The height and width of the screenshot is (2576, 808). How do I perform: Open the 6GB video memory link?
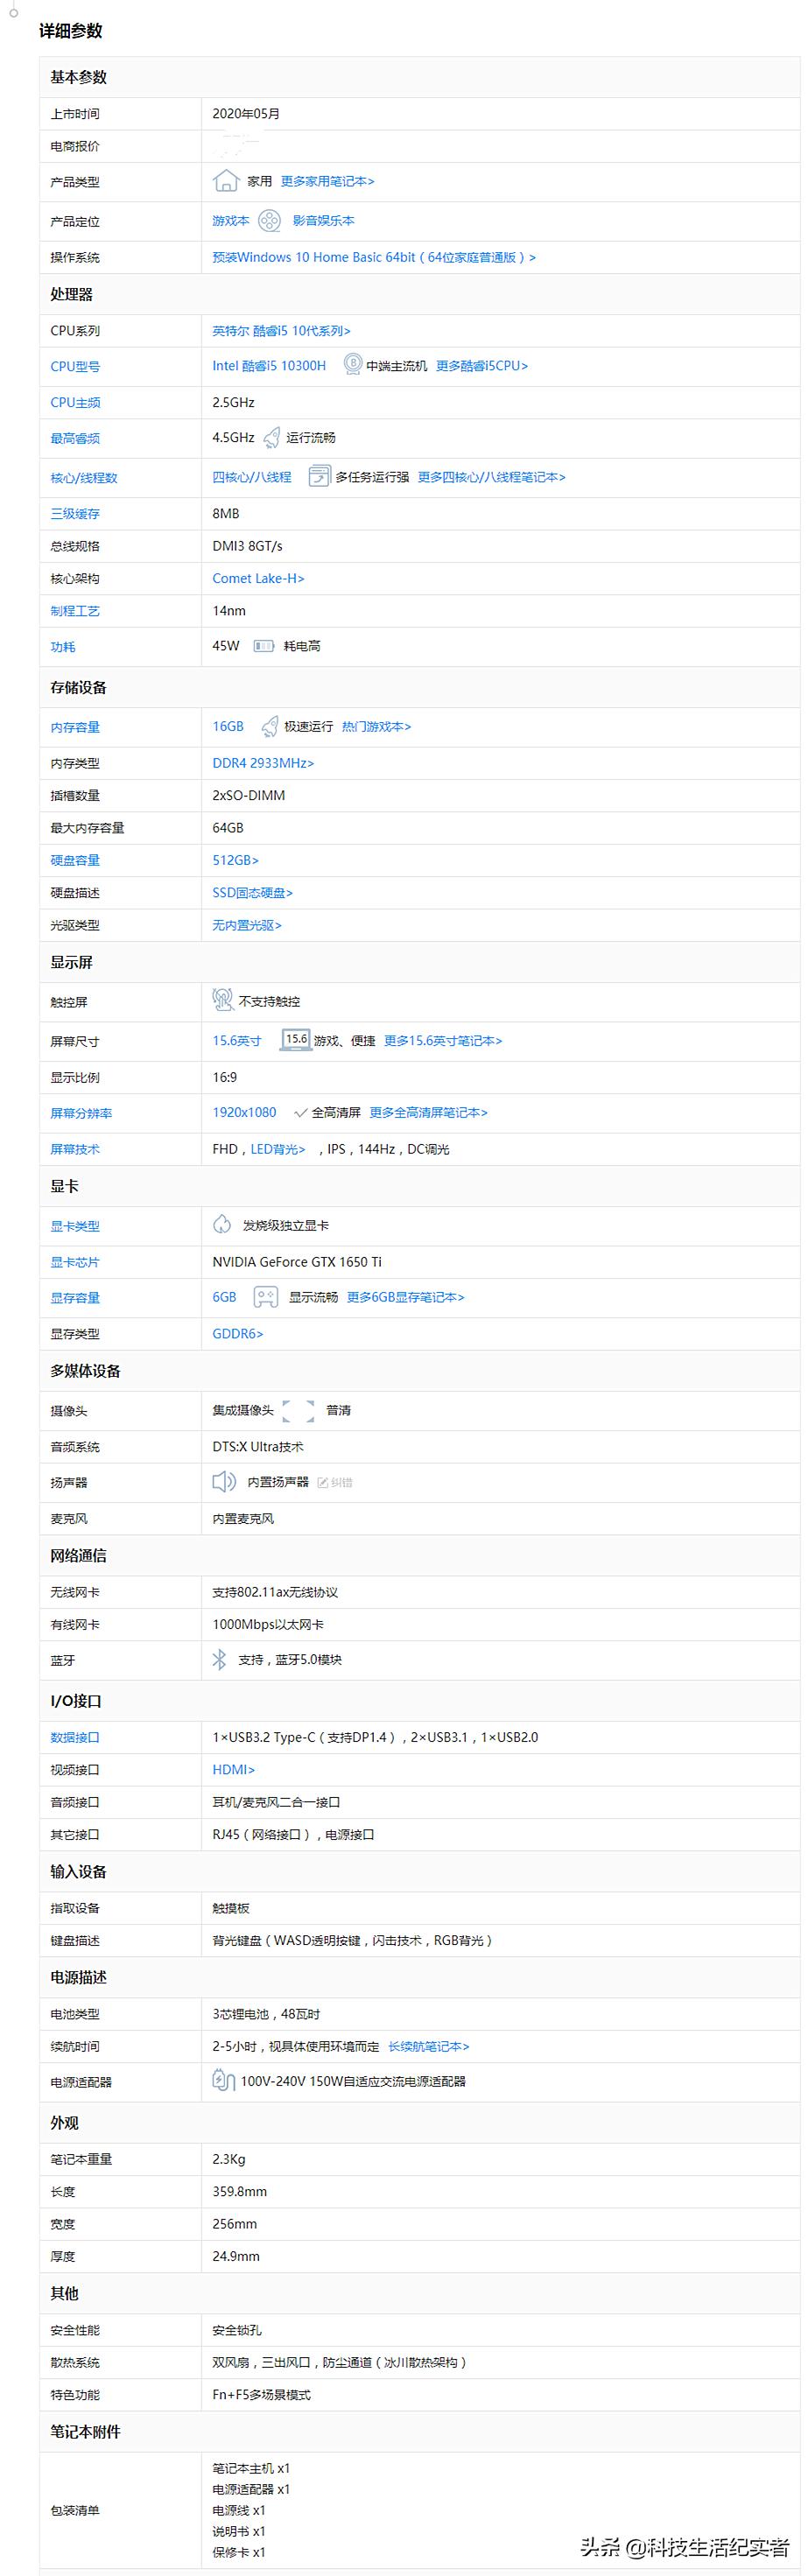[224, 1298]
